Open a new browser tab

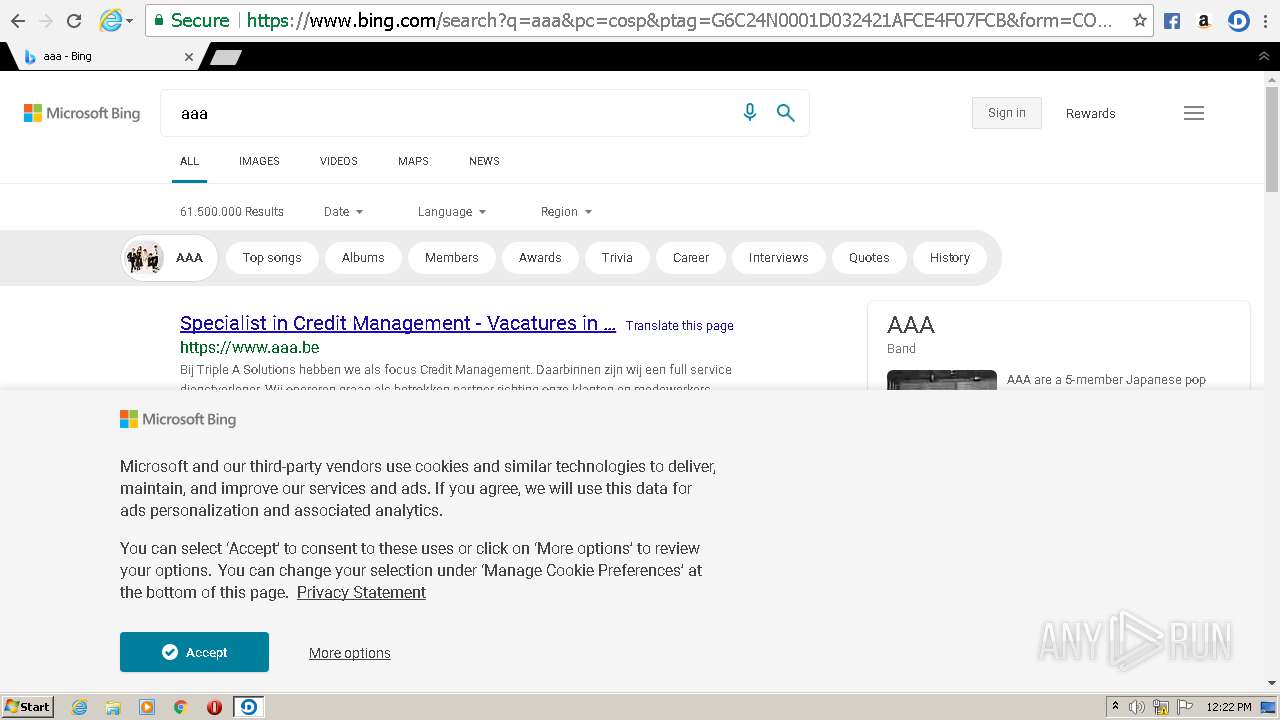(x=225, y=57)
